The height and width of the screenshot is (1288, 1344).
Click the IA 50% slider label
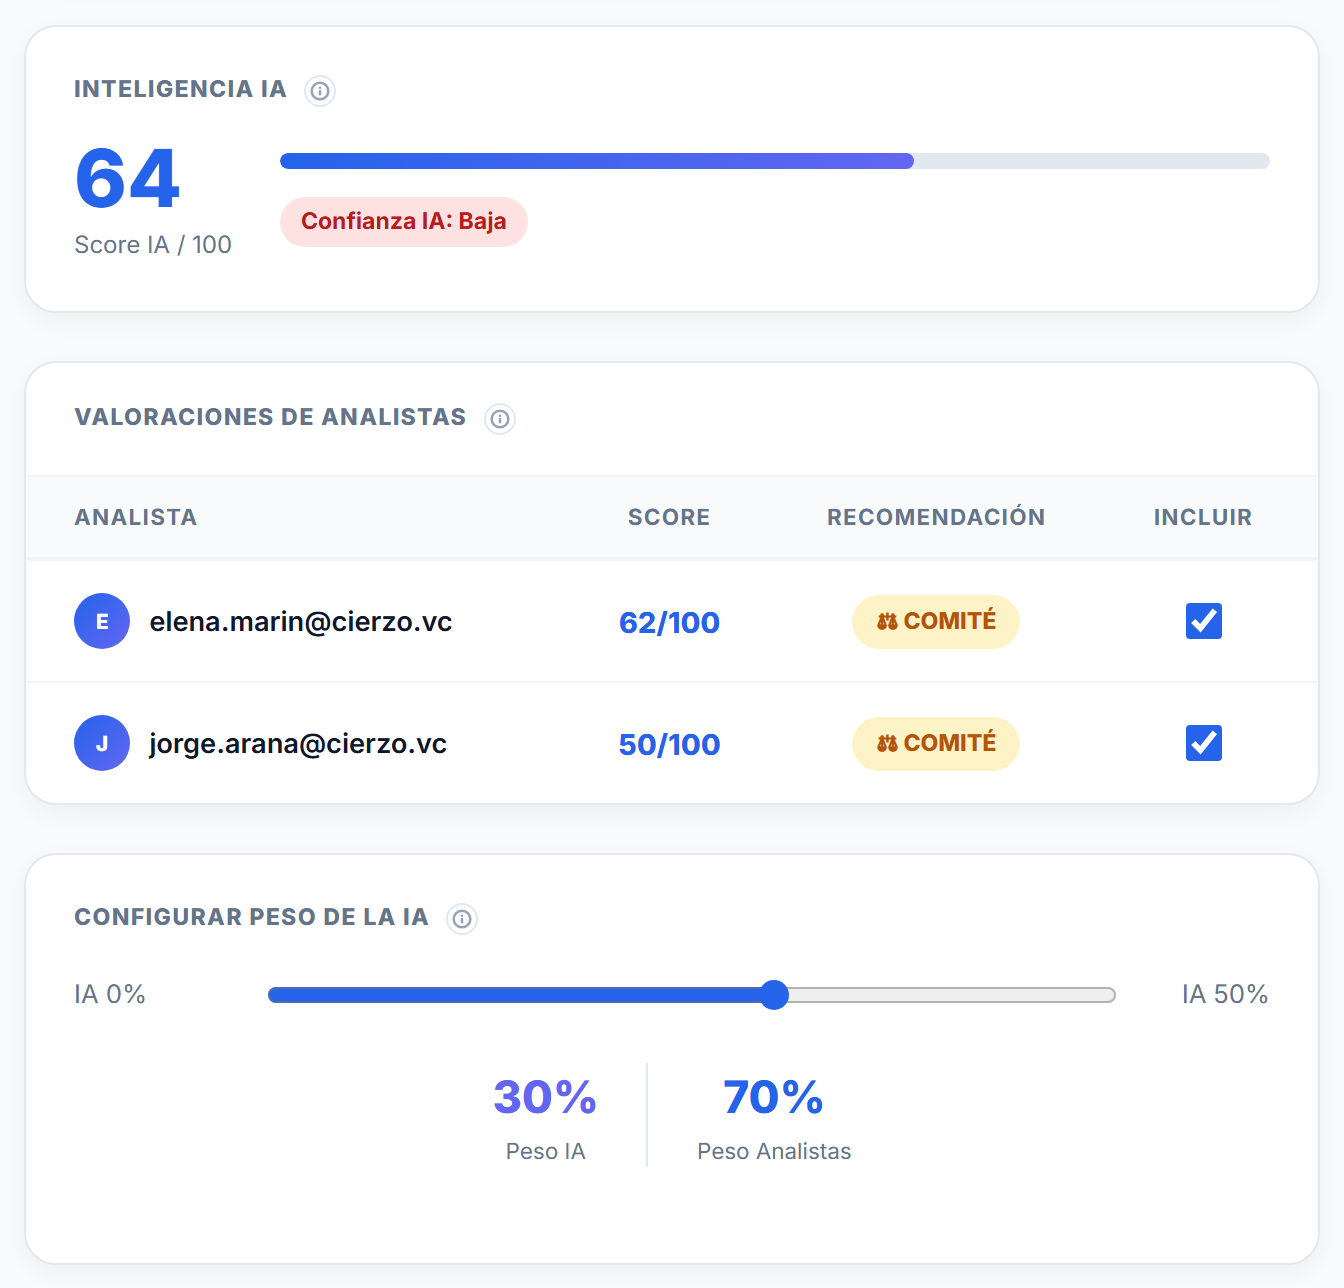pyautogui.click(x=1225, y=994)
